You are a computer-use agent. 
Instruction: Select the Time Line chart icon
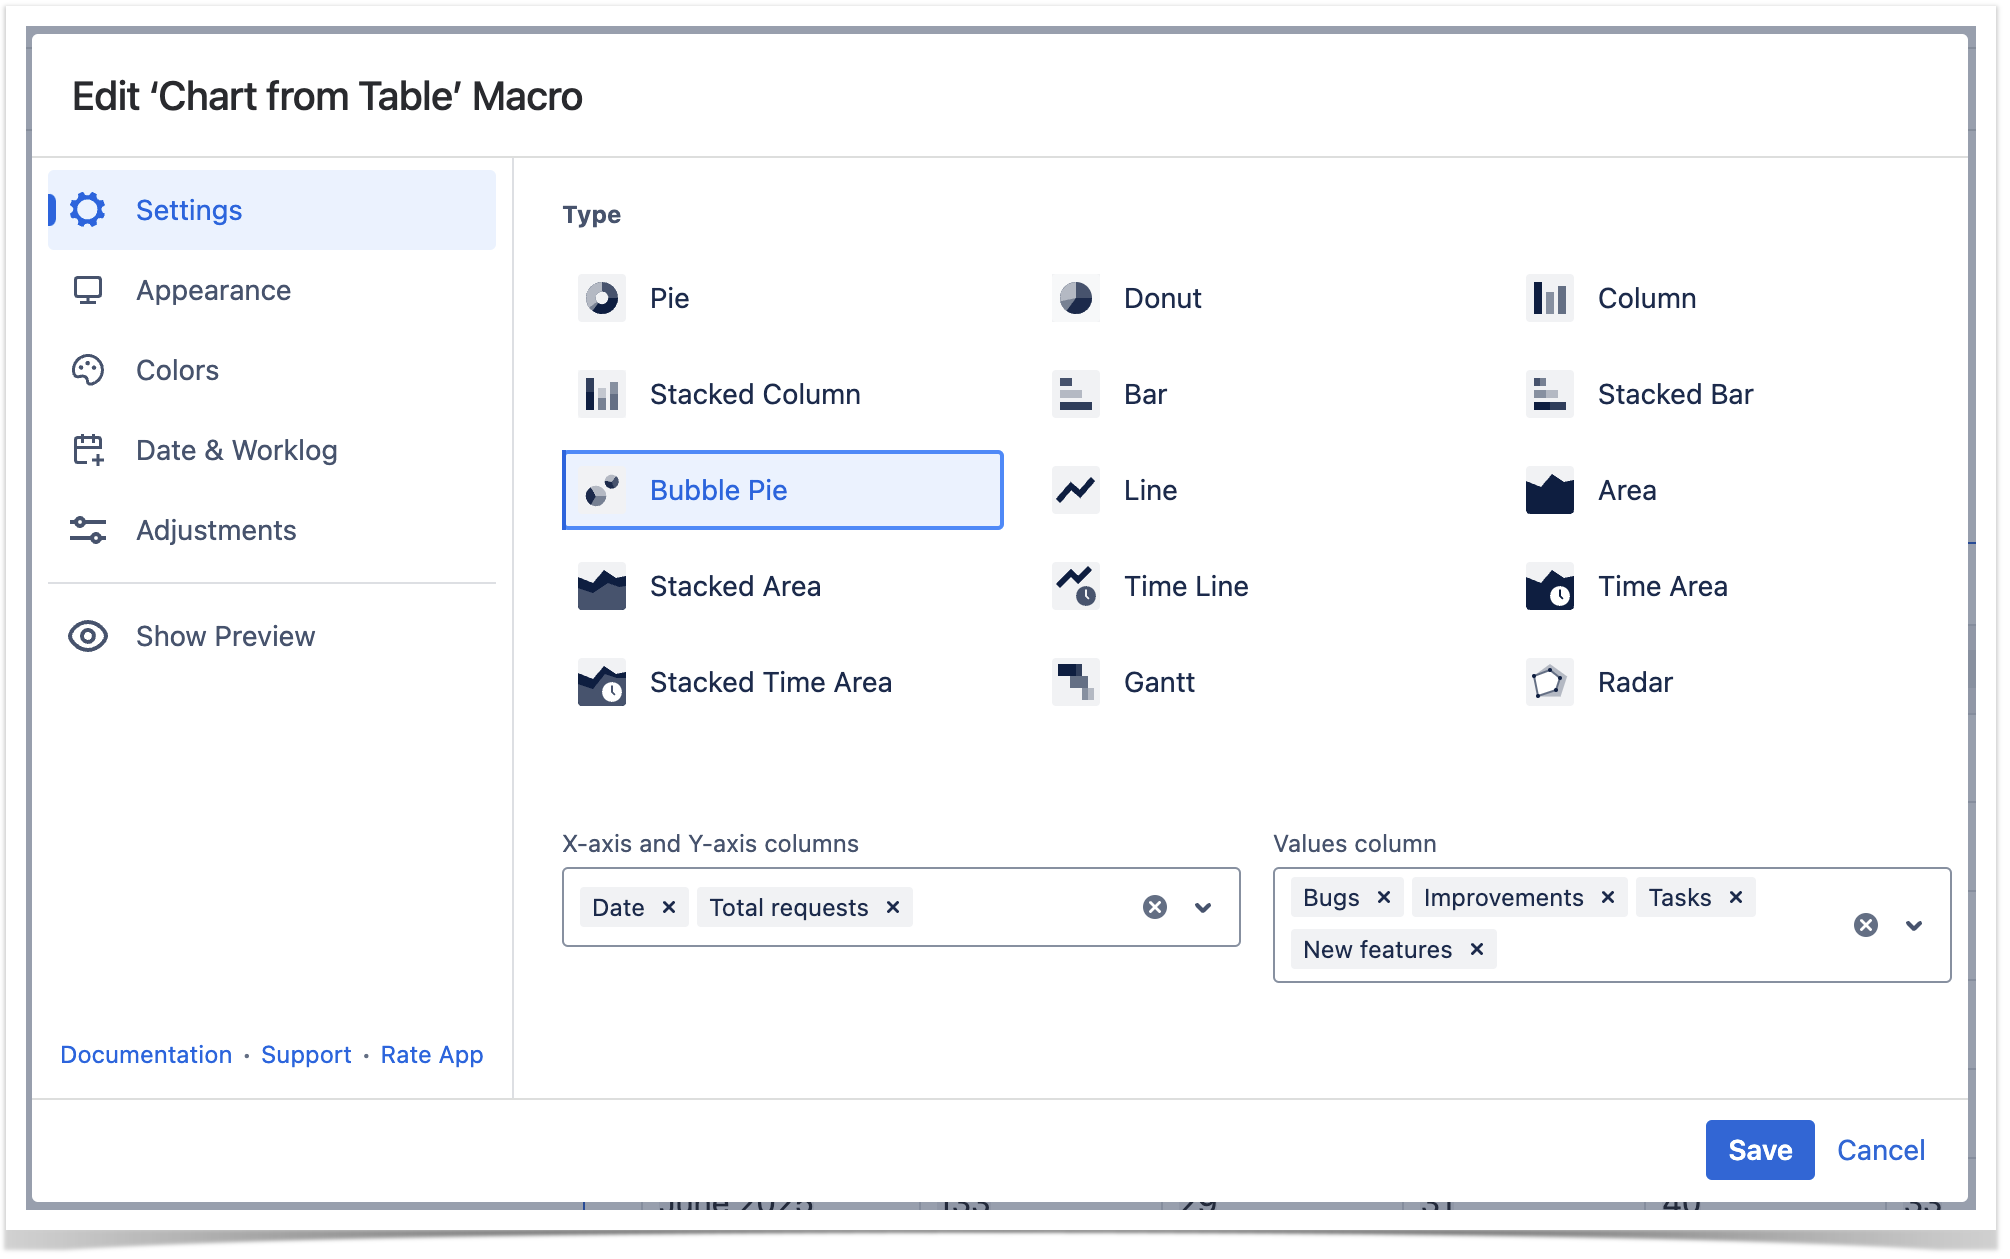1075,586
